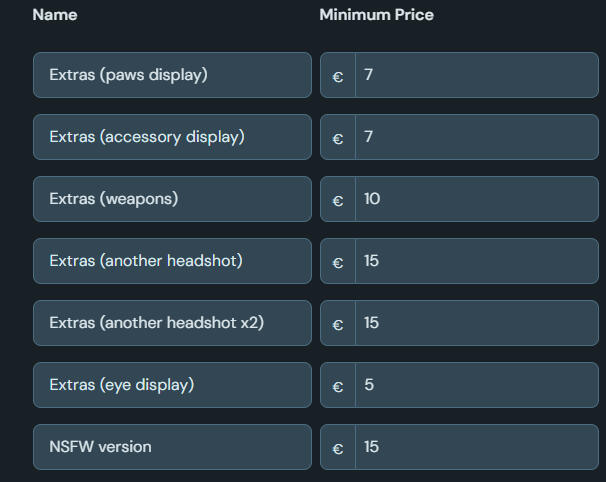The height and width of the screenshot is (482, 606).
Task: Click the 'Extras (paws display)' name field
Action: (172, 75)
